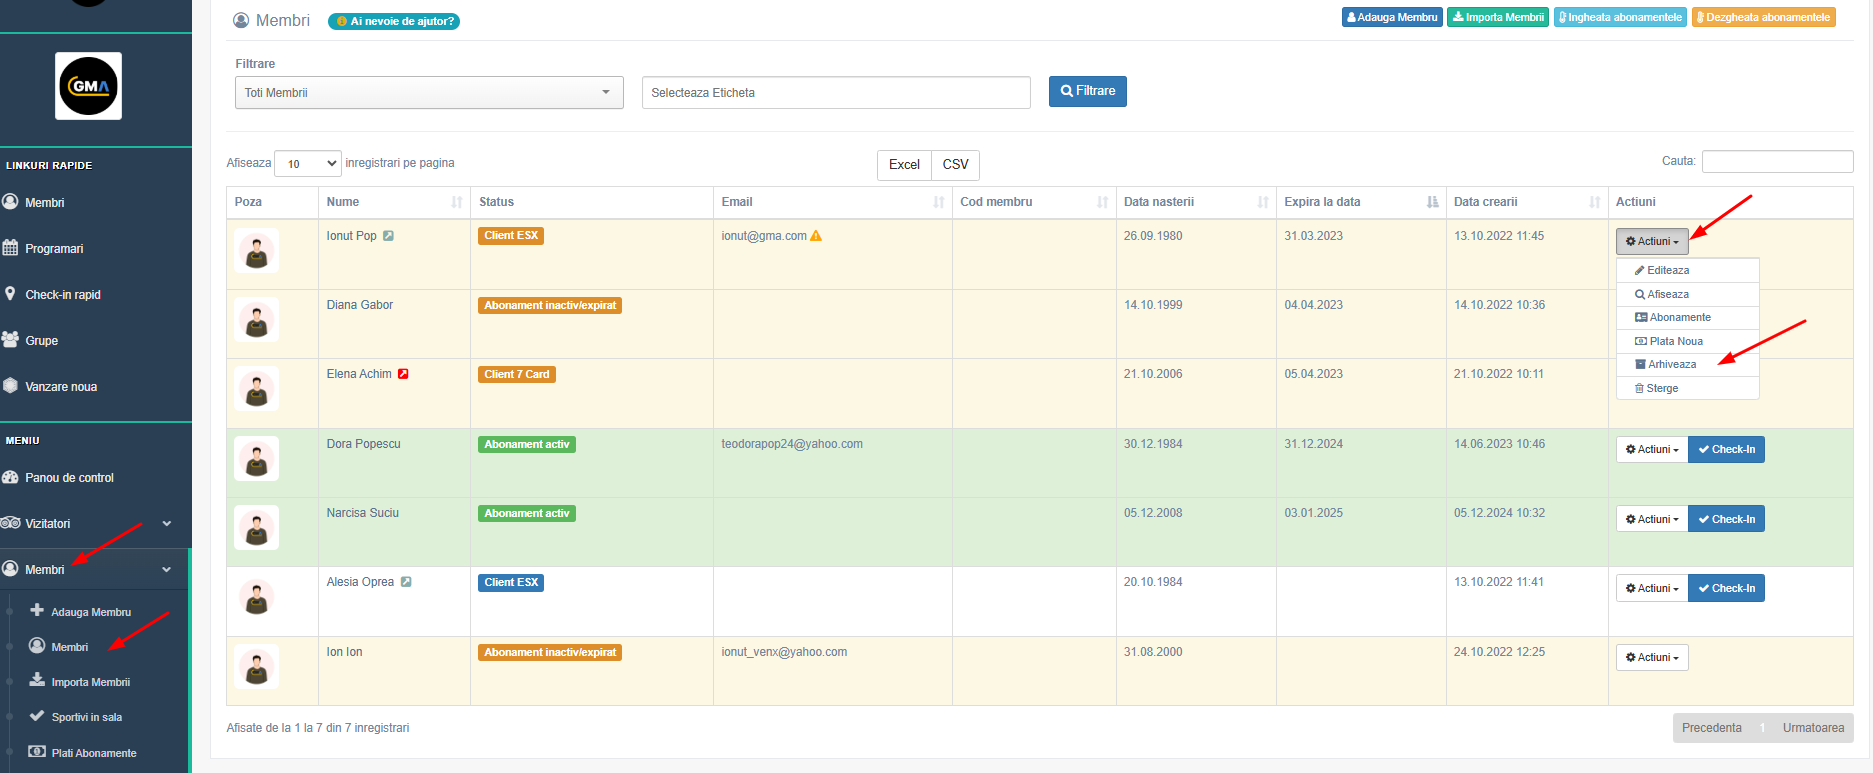The height and width of the screenshot is (773, 1873).
Task: Open Membri submenu item
Action: (69, 647)
